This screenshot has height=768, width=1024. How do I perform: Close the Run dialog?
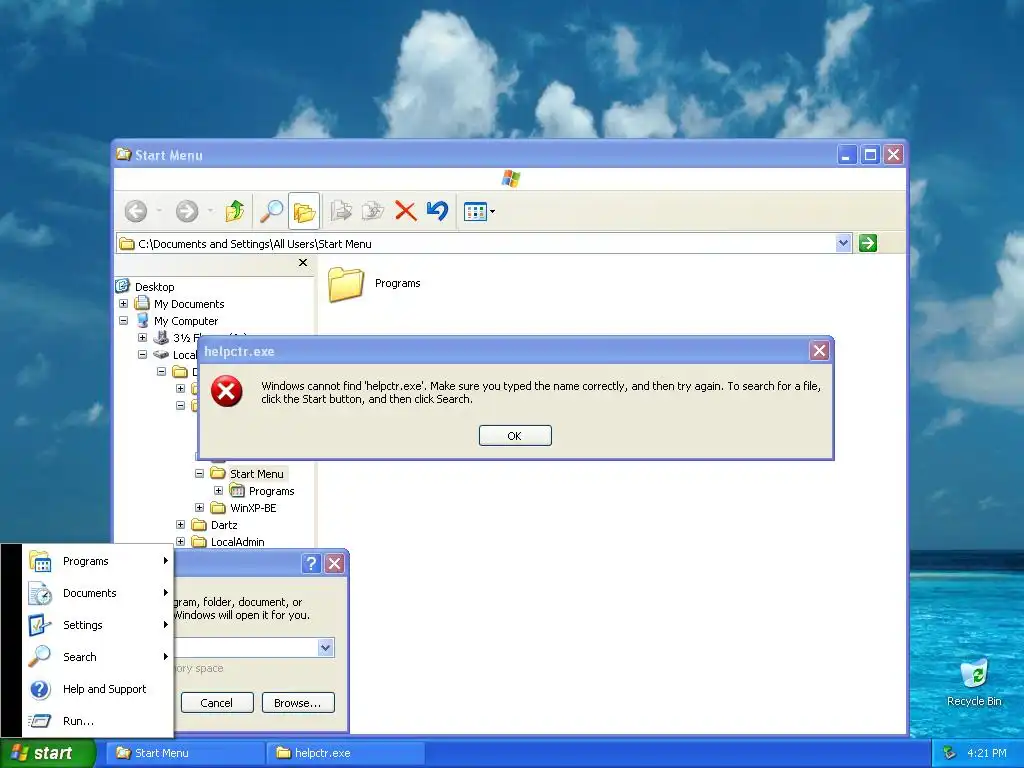pos(334,564)
